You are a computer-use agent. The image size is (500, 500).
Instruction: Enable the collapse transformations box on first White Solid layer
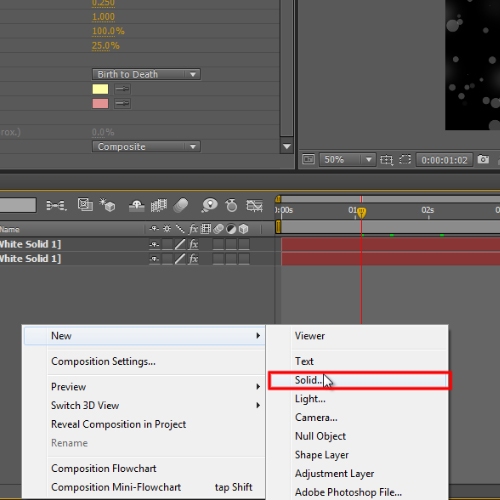167,244
